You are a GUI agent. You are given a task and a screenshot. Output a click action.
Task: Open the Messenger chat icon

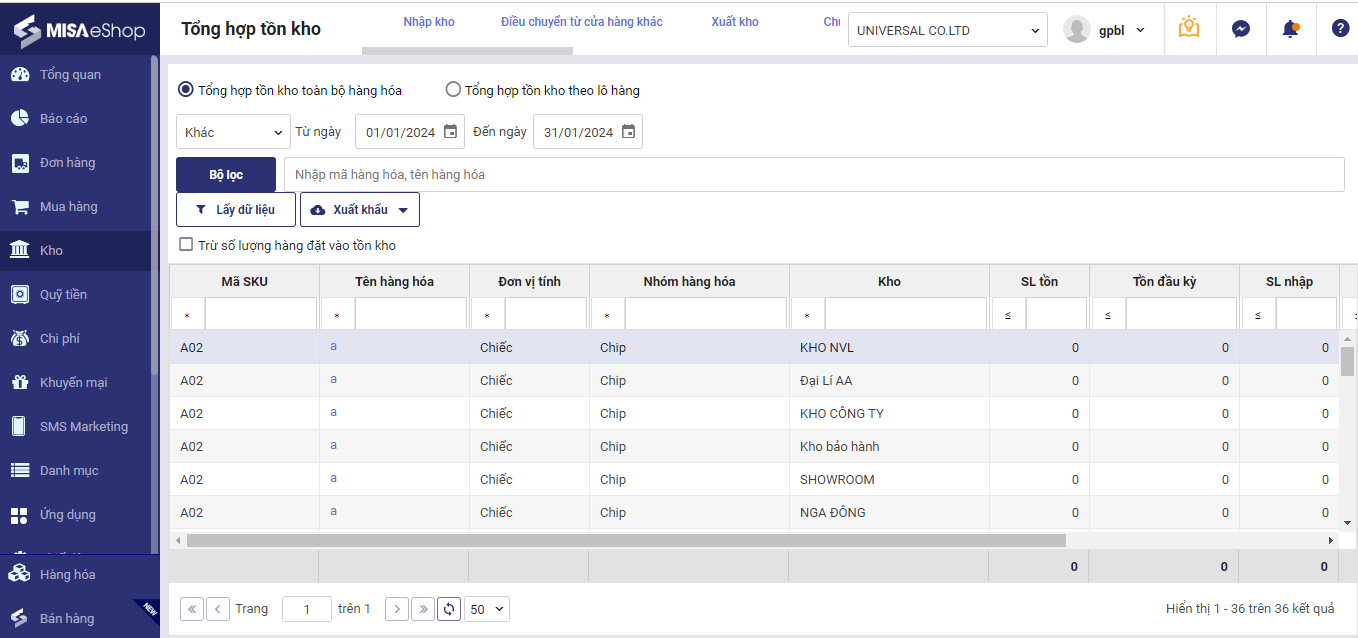coord(1240,29)
